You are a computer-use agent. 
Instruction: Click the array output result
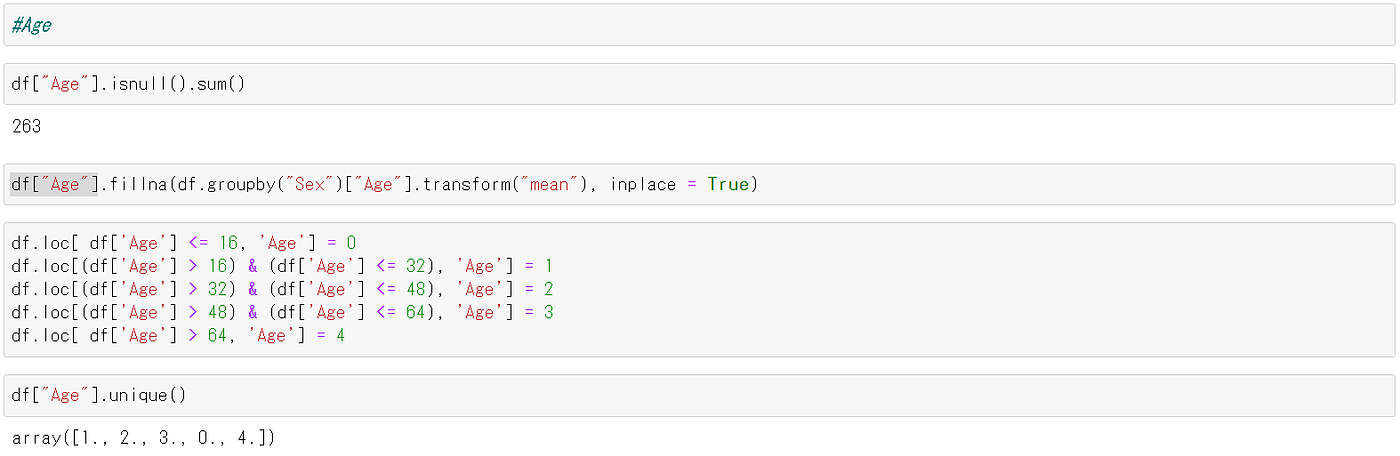click(143, 438)
